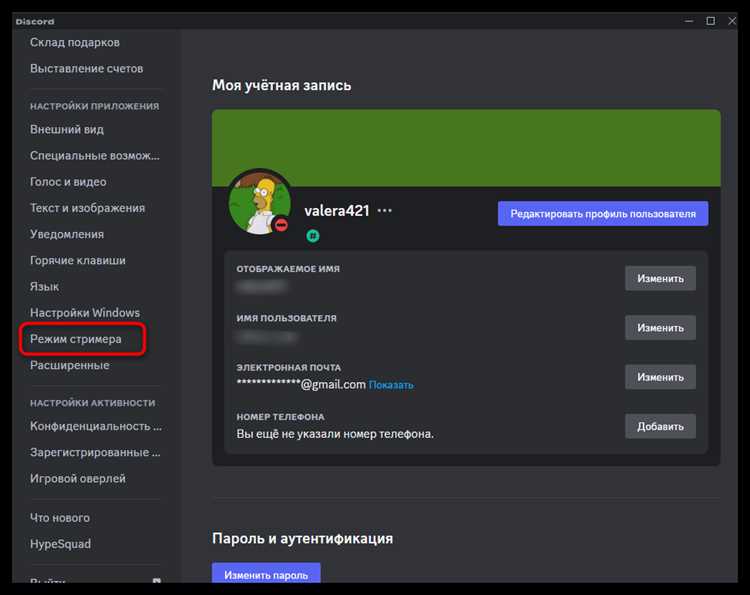Click Редактировать профиль пользователя button
This screenshot has width=750, height=595.
[x=603, y=214]
